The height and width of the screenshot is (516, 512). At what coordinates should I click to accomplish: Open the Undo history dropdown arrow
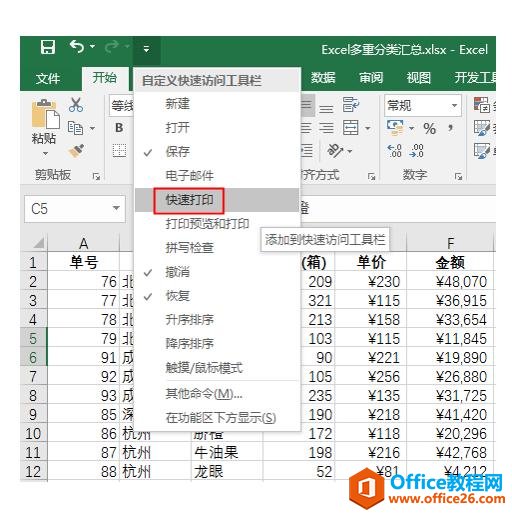(92, 46)
